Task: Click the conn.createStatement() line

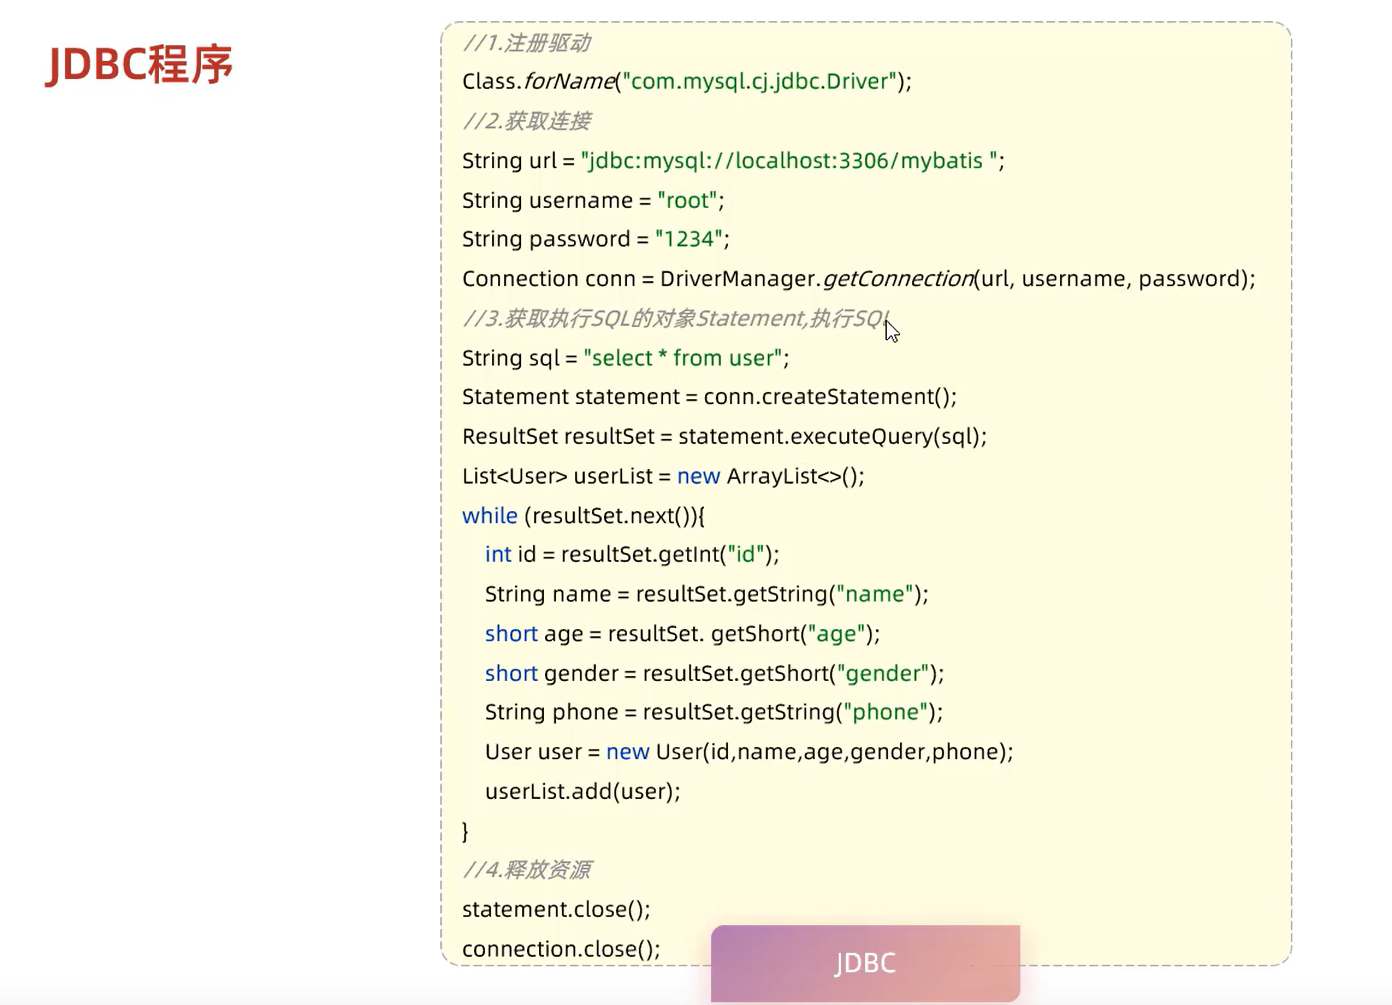Action: coord(709,397)
